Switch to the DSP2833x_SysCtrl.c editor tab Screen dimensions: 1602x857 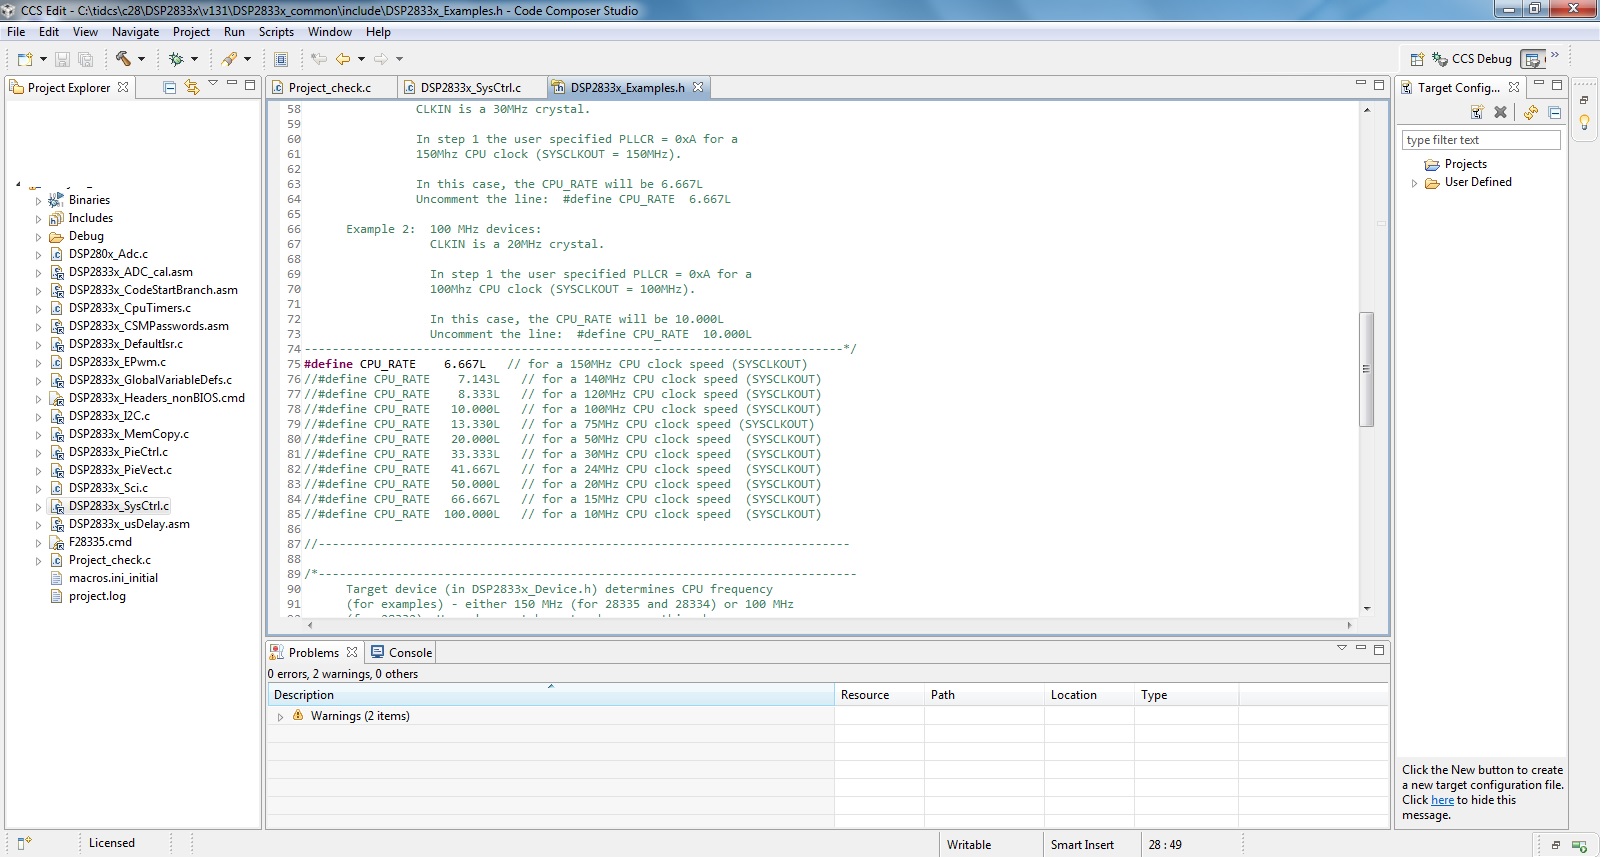[x=471, y=88]
